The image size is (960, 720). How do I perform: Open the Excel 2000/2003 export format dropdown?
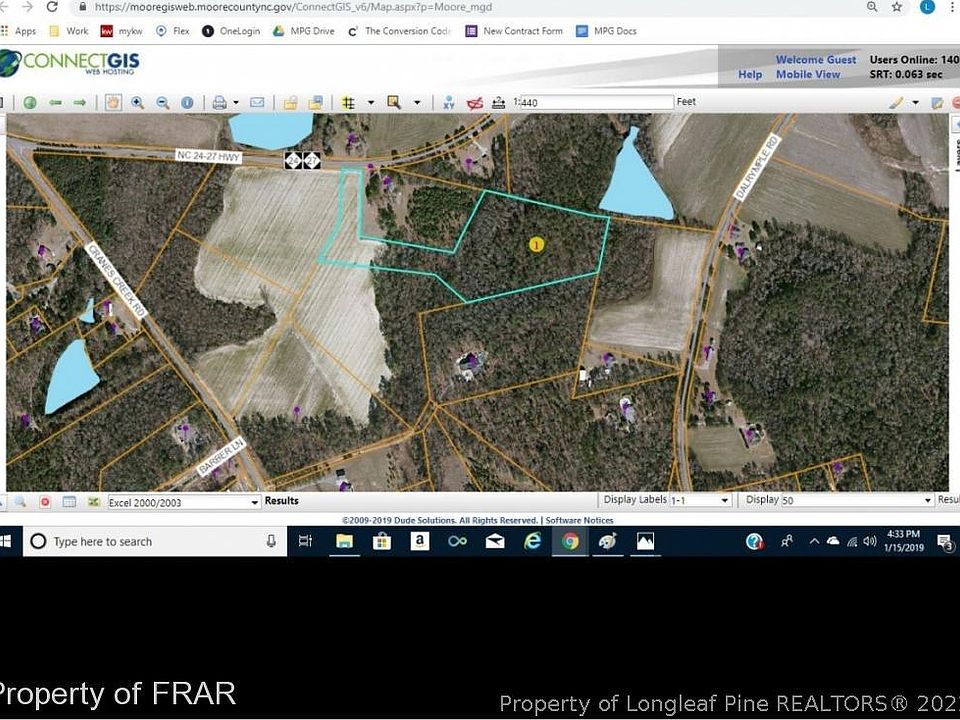tap(184, 502)
